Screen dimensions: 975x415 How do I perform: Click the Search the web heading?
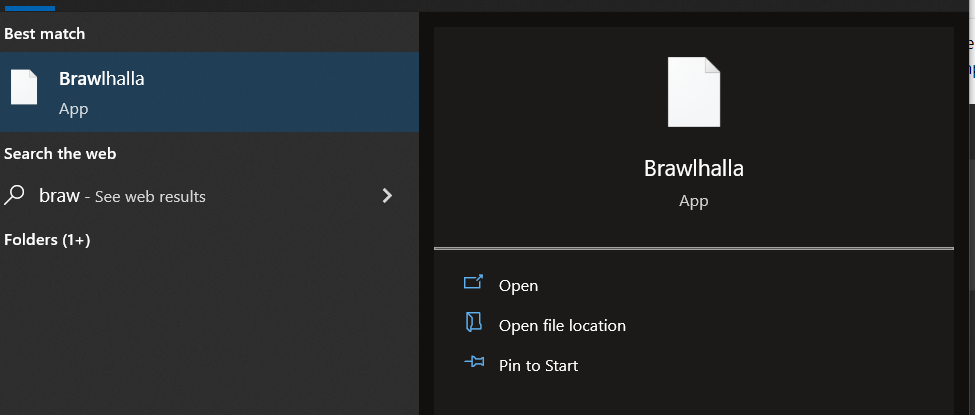pos(60,154)
